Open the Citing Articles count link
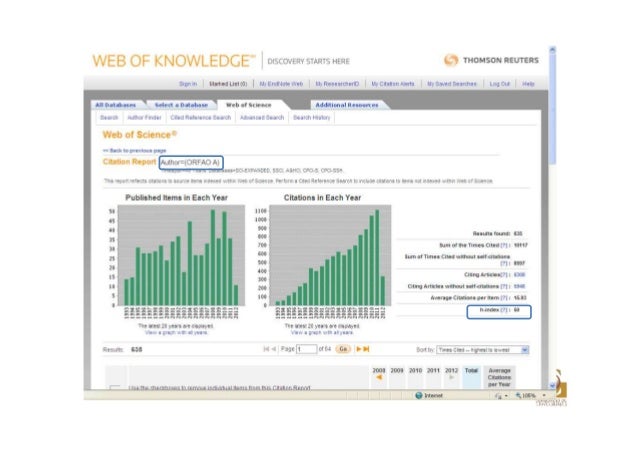This screenshot has width=638, height=451. click(520, 275)
